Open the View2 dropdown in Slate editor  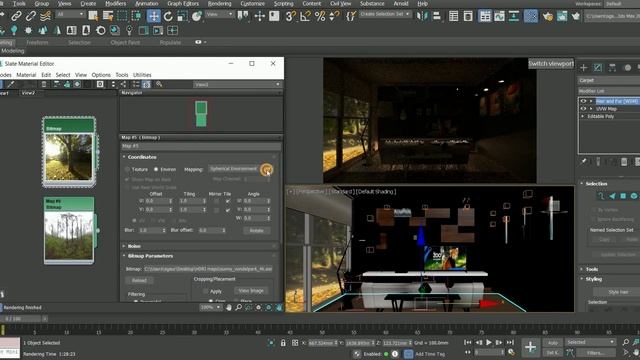[x=237, y=84]
